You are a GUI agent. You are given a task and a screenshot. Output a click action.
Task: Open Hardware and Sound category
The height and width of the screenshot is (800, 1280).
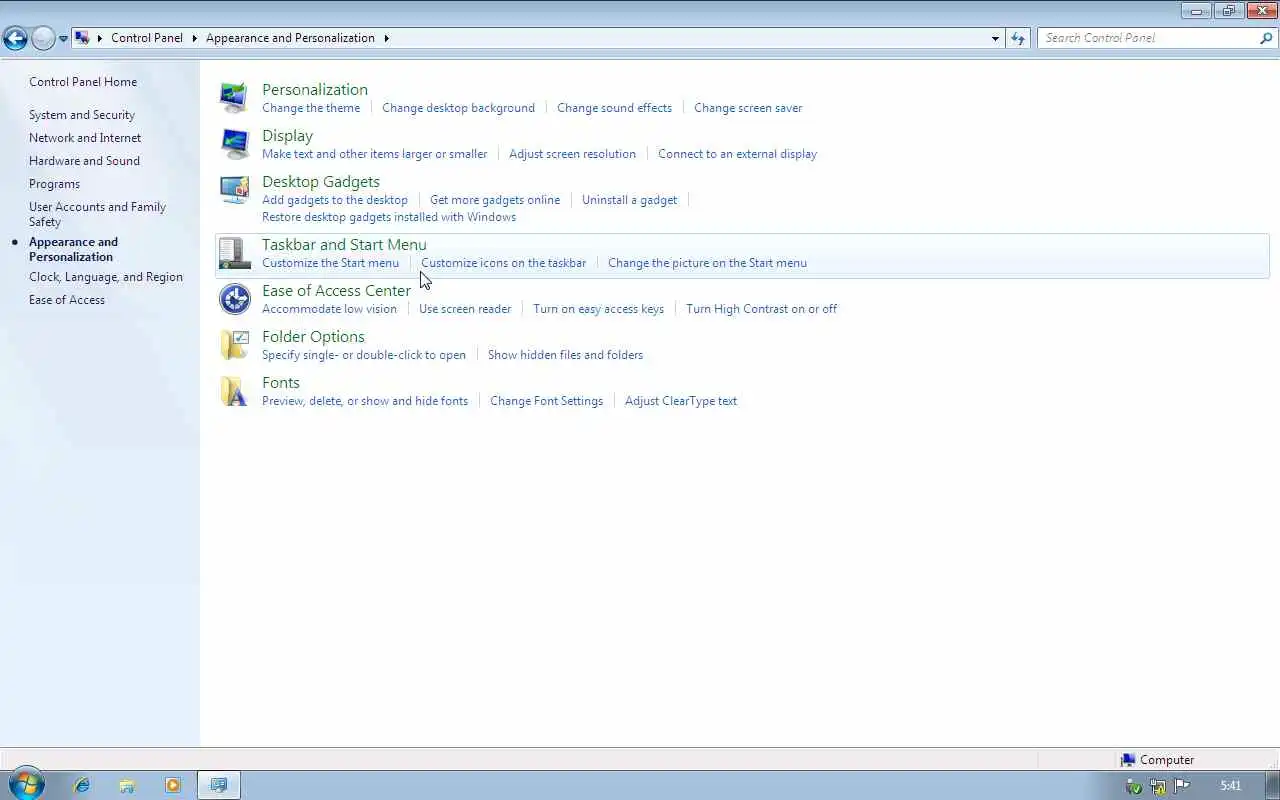coord(84,161)
